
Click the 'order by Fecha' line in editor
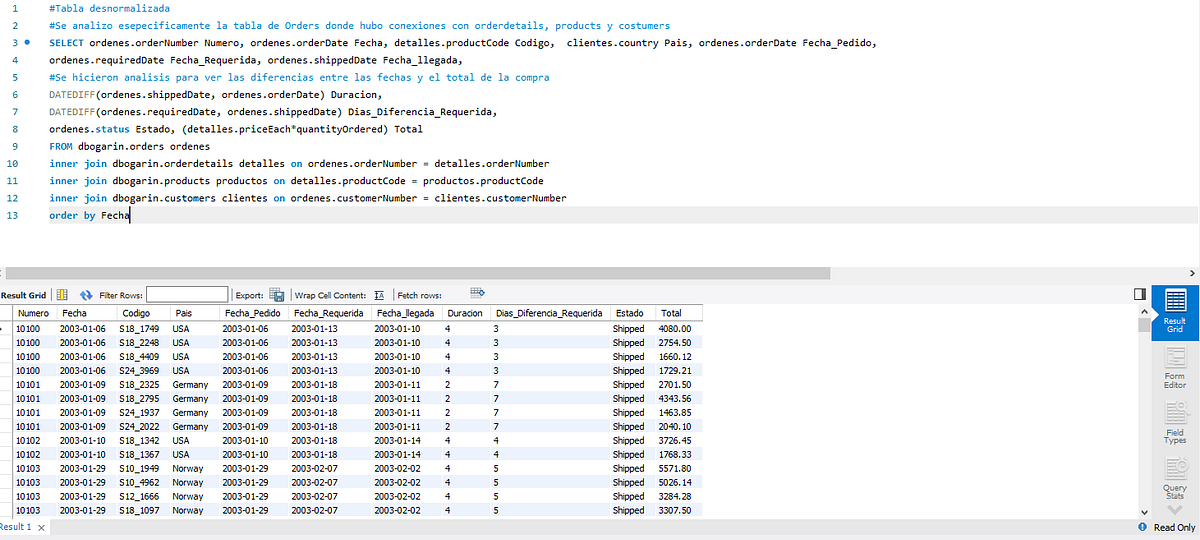pyautogui.click(x=89, y=215)
